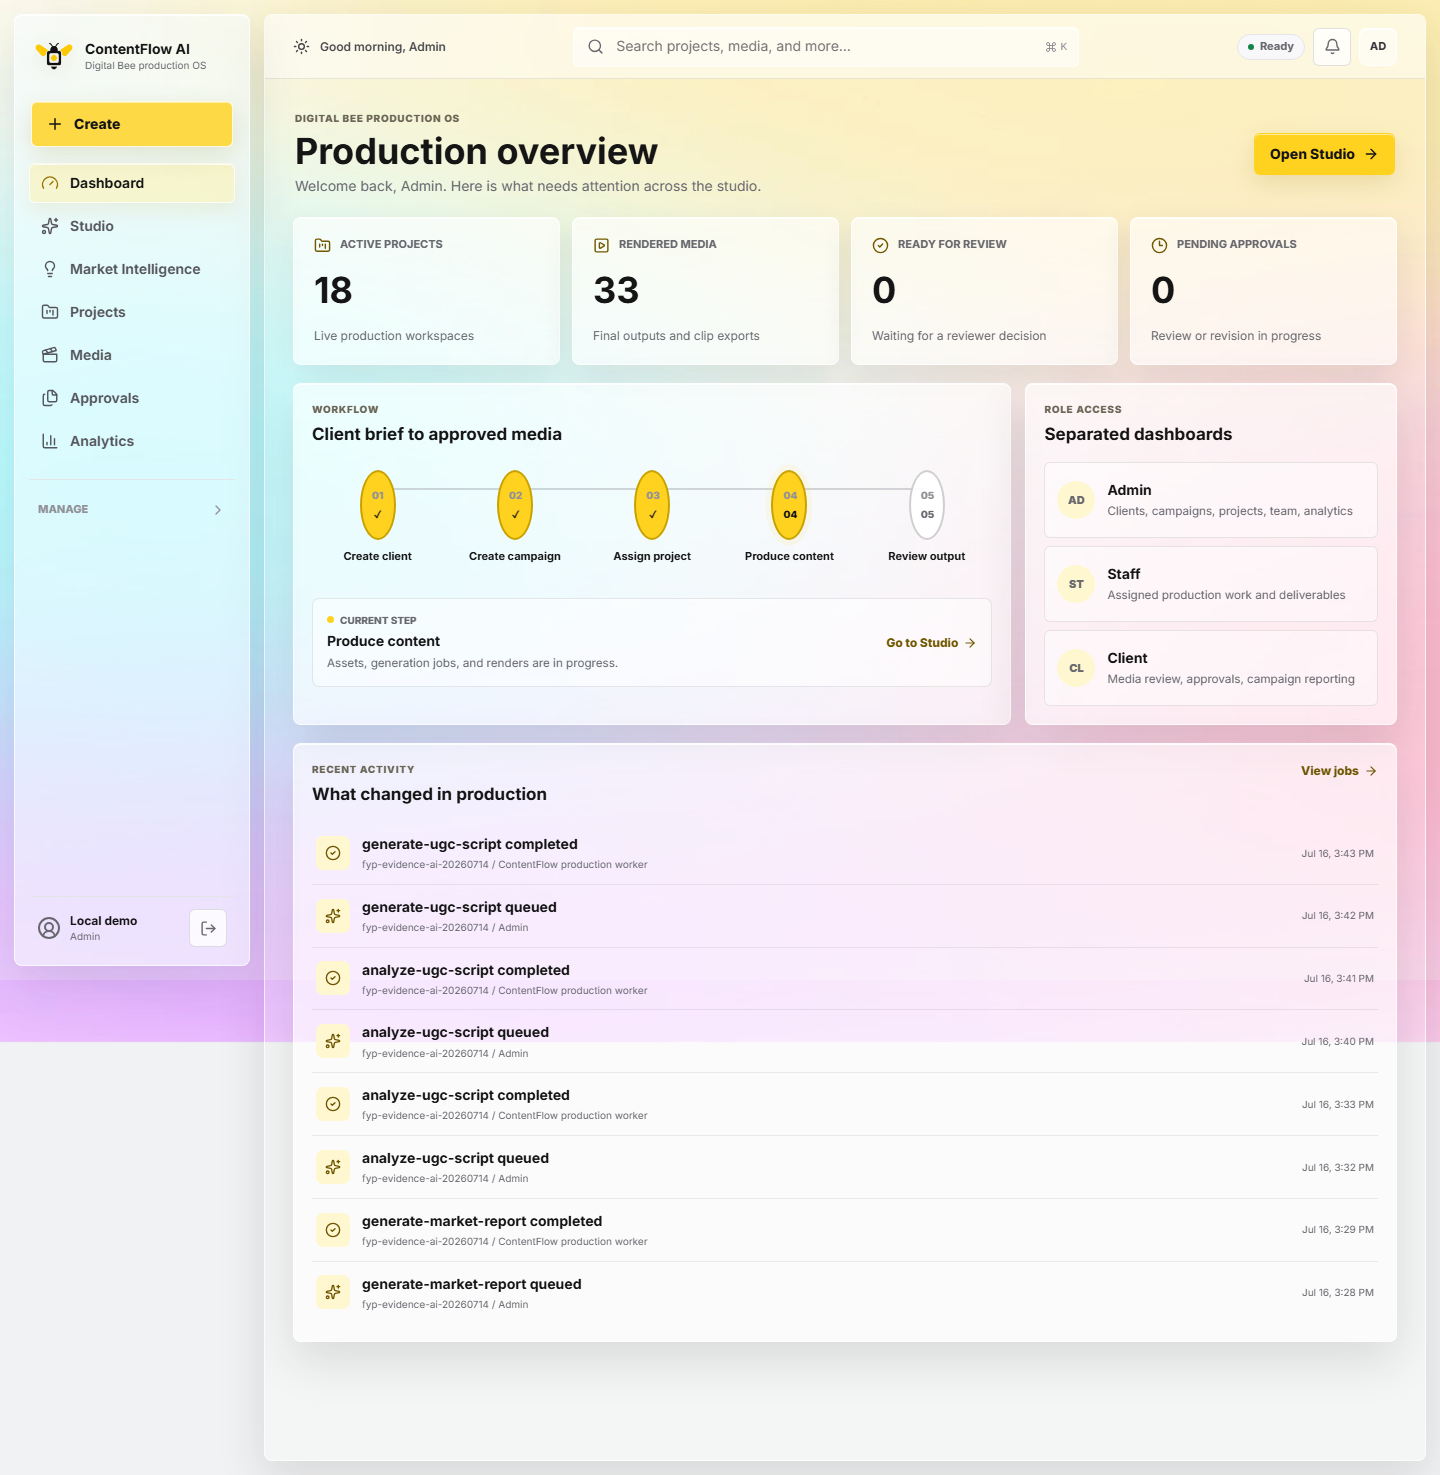
Task: Click the 'Good morning, Admin' greeting
Action: (383, 47)
